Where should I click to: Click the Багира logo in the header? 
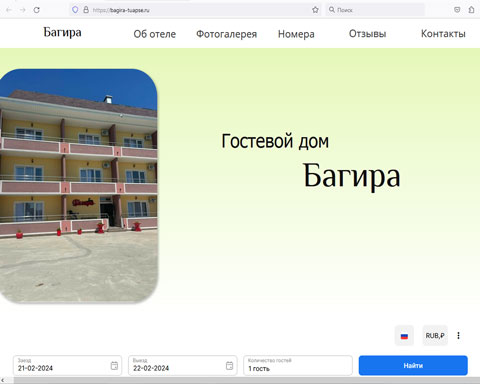(62, 33)
